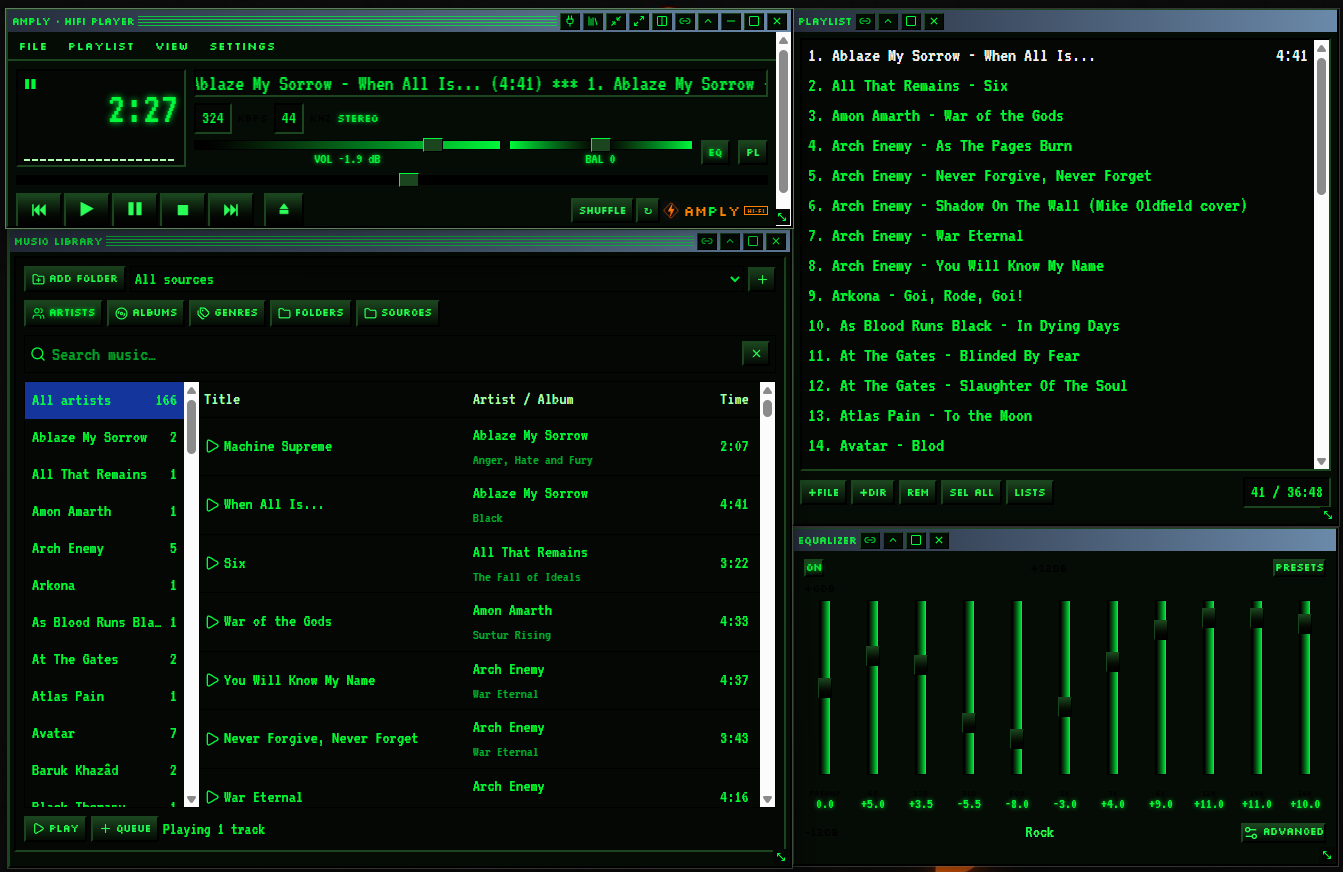Toggle the PL playlist button in player
Viewport: 1343px width, 872px height.
click(752, 152)
